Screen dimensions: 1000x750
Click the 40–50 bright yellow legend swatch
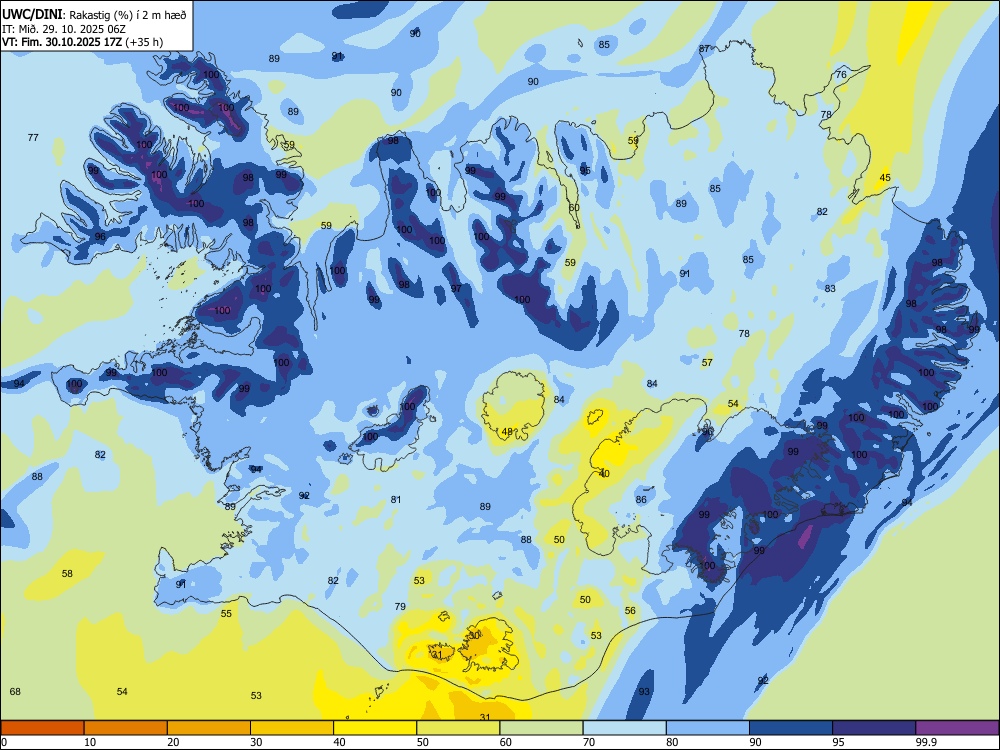pos(375,728)
